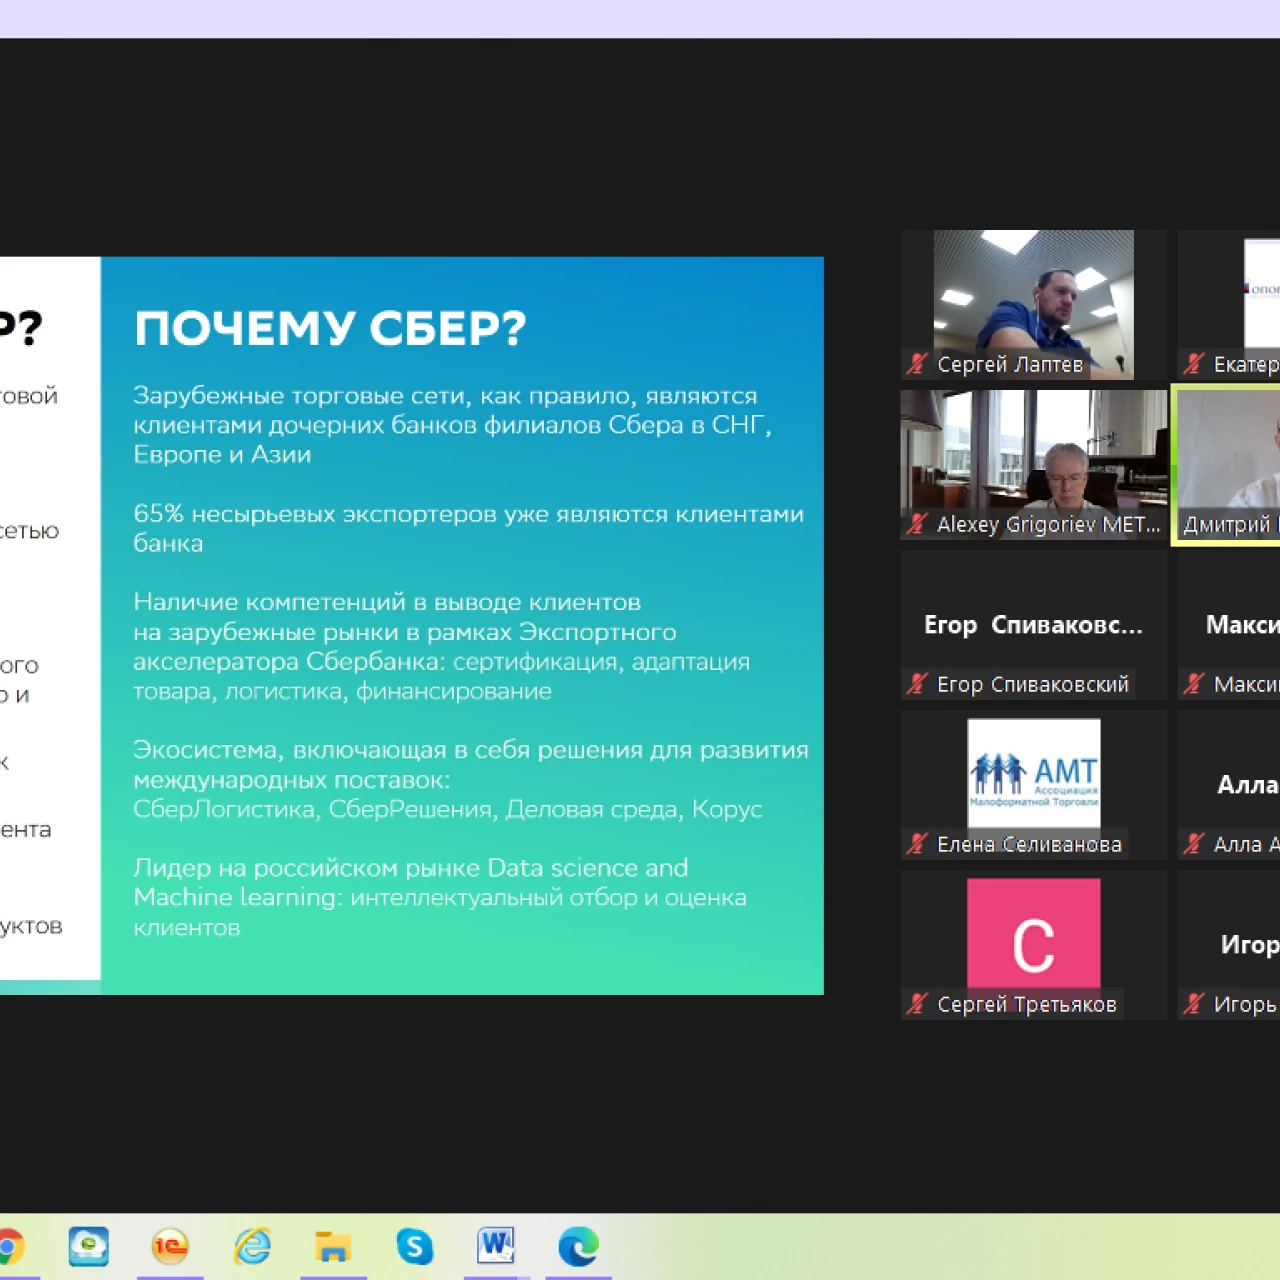
Task: Select Сергей Третьяков's pink avatar tile
Action: [1034, 945]
